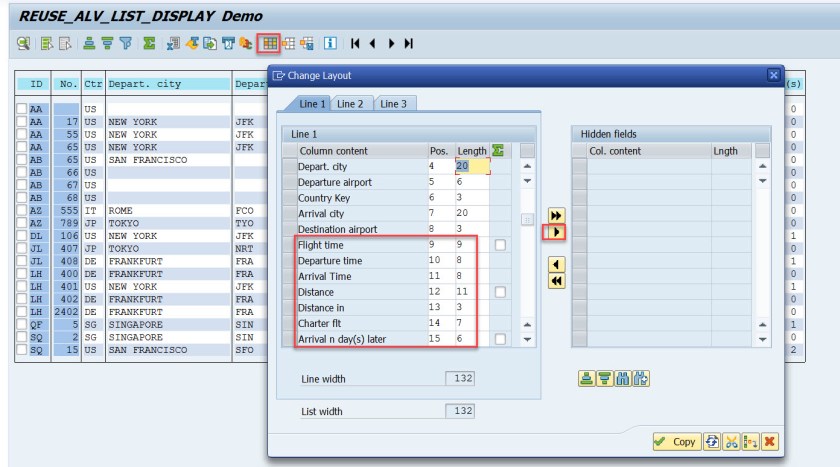Cancel dialog with the red X icon
Screen dimensions: 840x467
click(770, 442)
